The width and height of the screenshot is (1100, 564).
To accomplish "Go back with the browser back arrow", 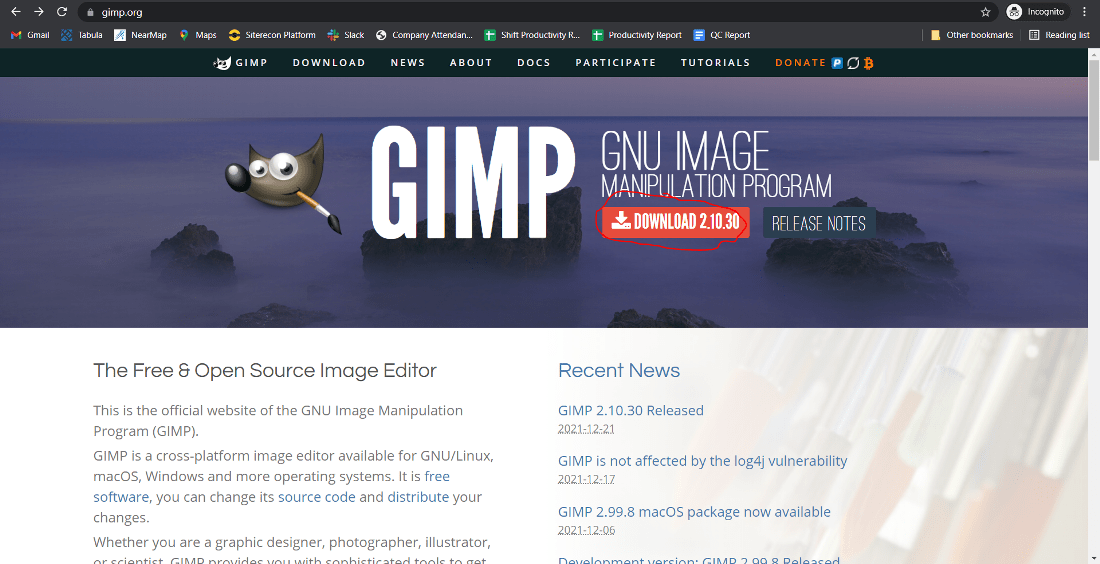I will (15, 12).
